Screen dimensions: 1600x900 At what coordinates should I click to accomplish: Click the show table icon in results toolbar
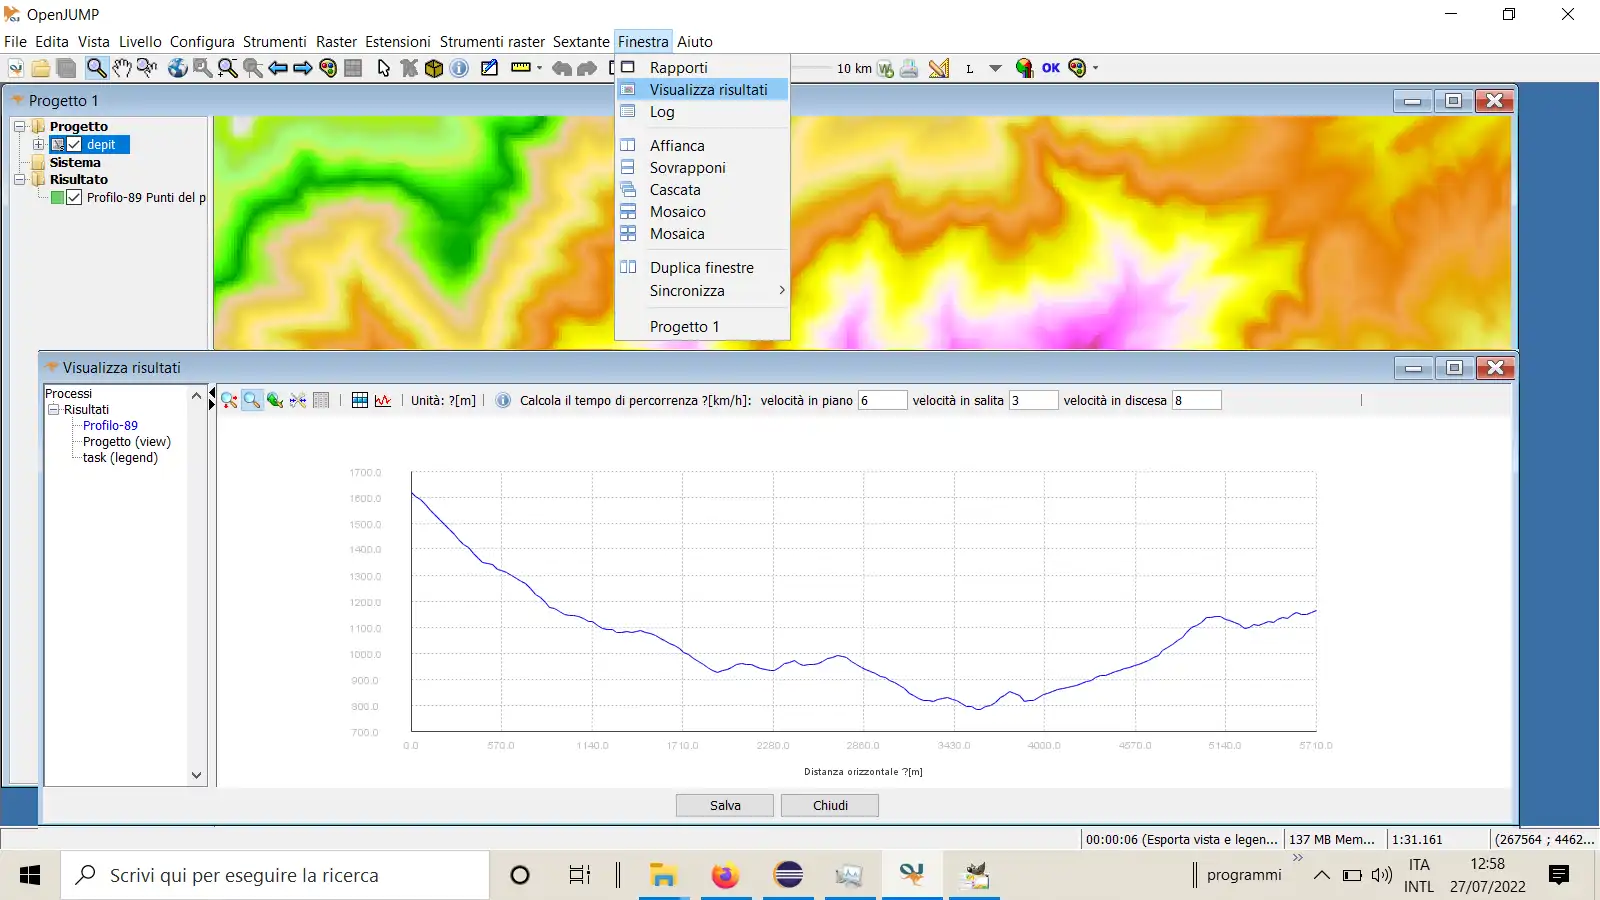click(360, 401)
